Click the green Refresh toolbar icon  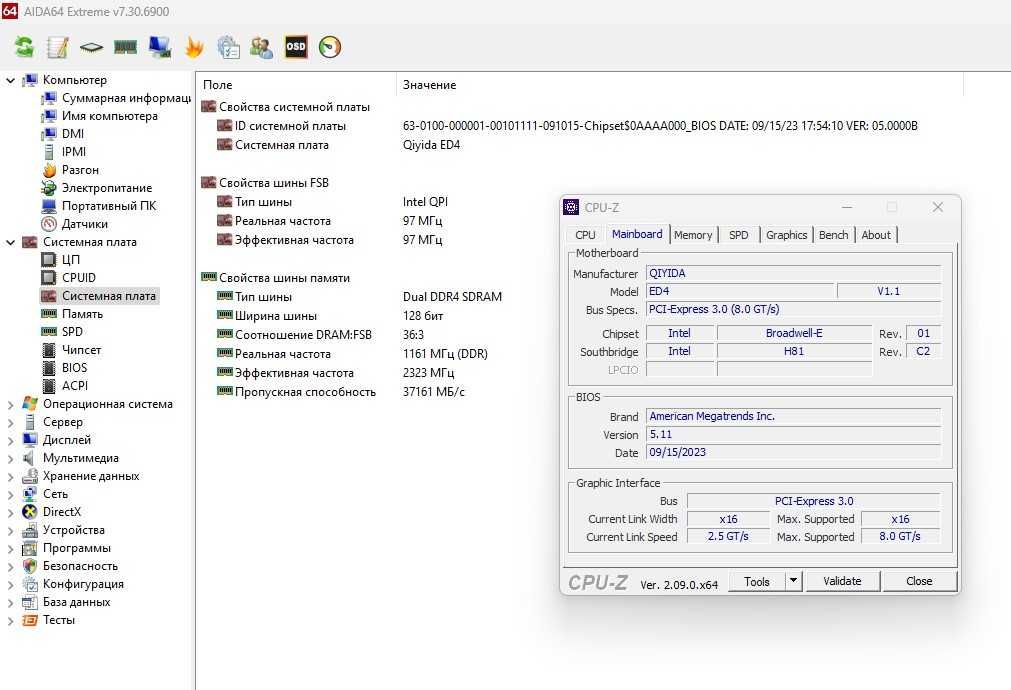pyautogui.click(x=24, y=46)
